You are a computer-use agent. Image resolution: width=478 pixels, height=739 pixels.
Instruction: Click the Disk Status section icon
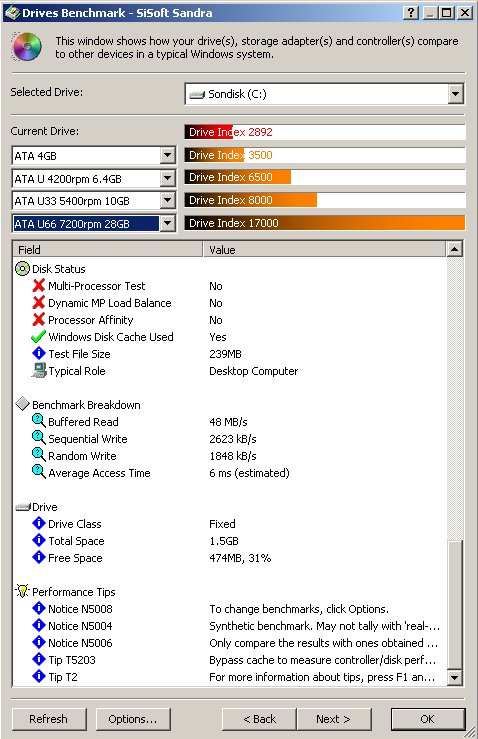click(22, 269)
